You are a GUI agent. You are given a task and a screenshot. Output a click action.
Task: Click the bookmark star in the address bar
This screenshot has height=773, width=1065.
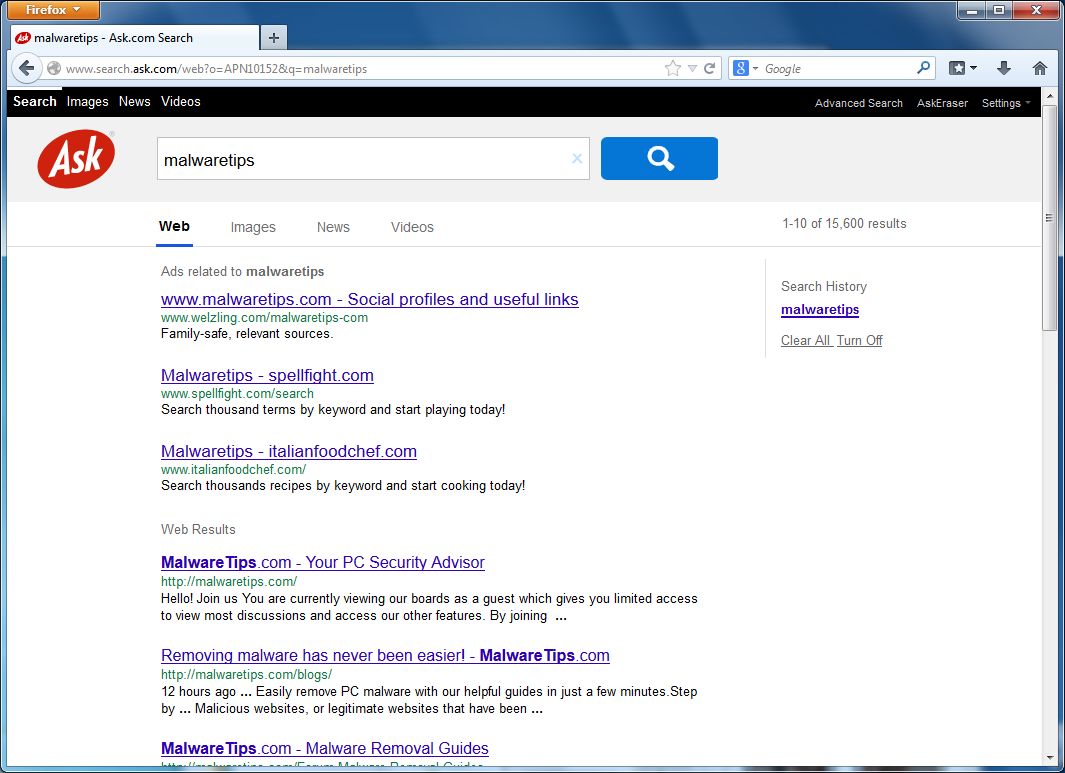click(x=672, y=68)
